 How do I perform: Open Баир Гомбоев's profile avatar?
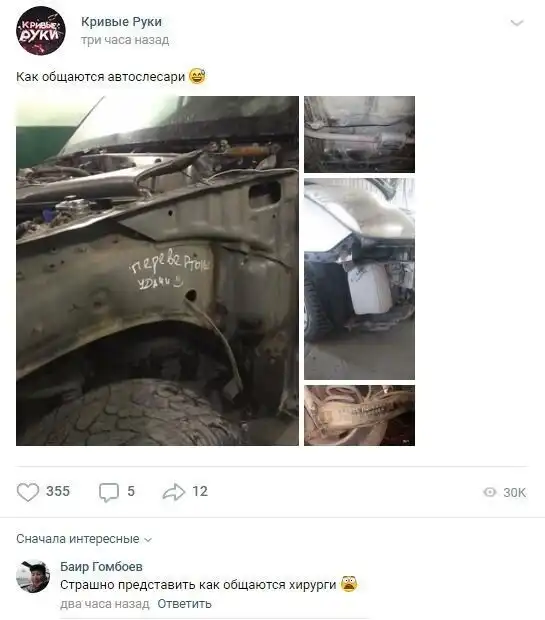pyautogui.click(x=33, y=576)
